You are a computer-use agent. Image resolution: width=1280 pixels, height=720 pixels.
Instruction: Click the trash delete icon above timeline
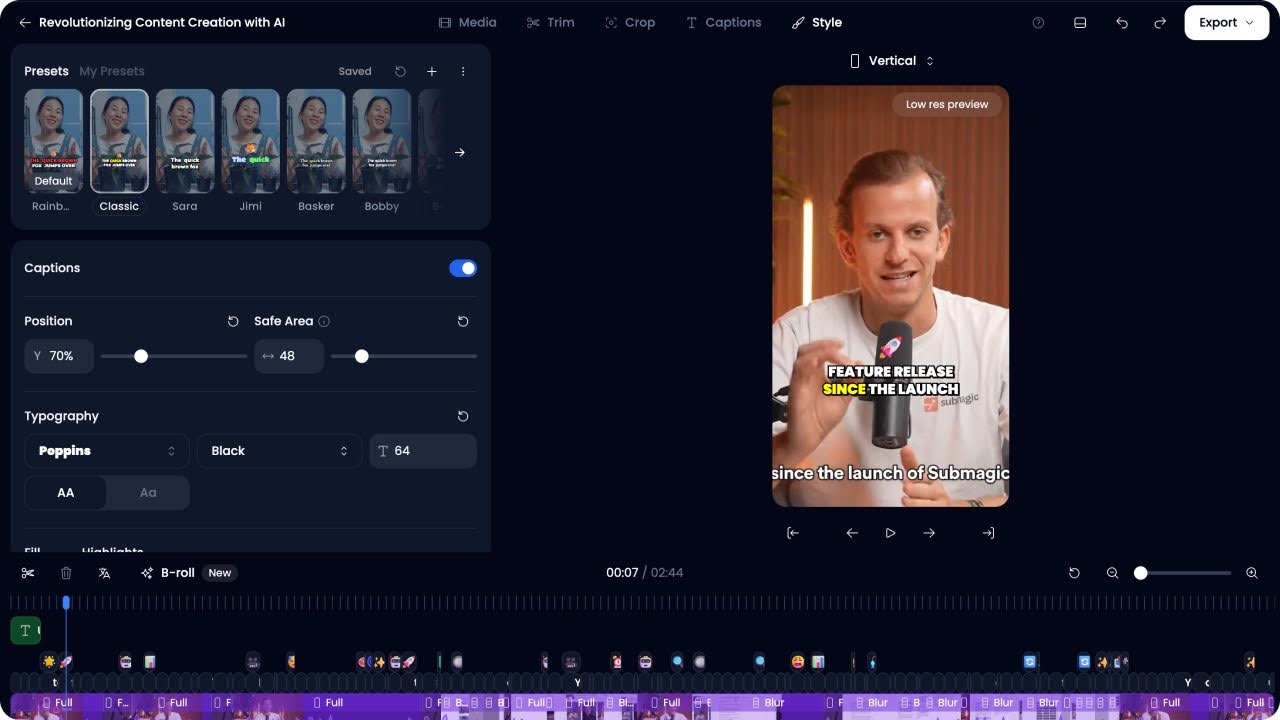[66, 573]
